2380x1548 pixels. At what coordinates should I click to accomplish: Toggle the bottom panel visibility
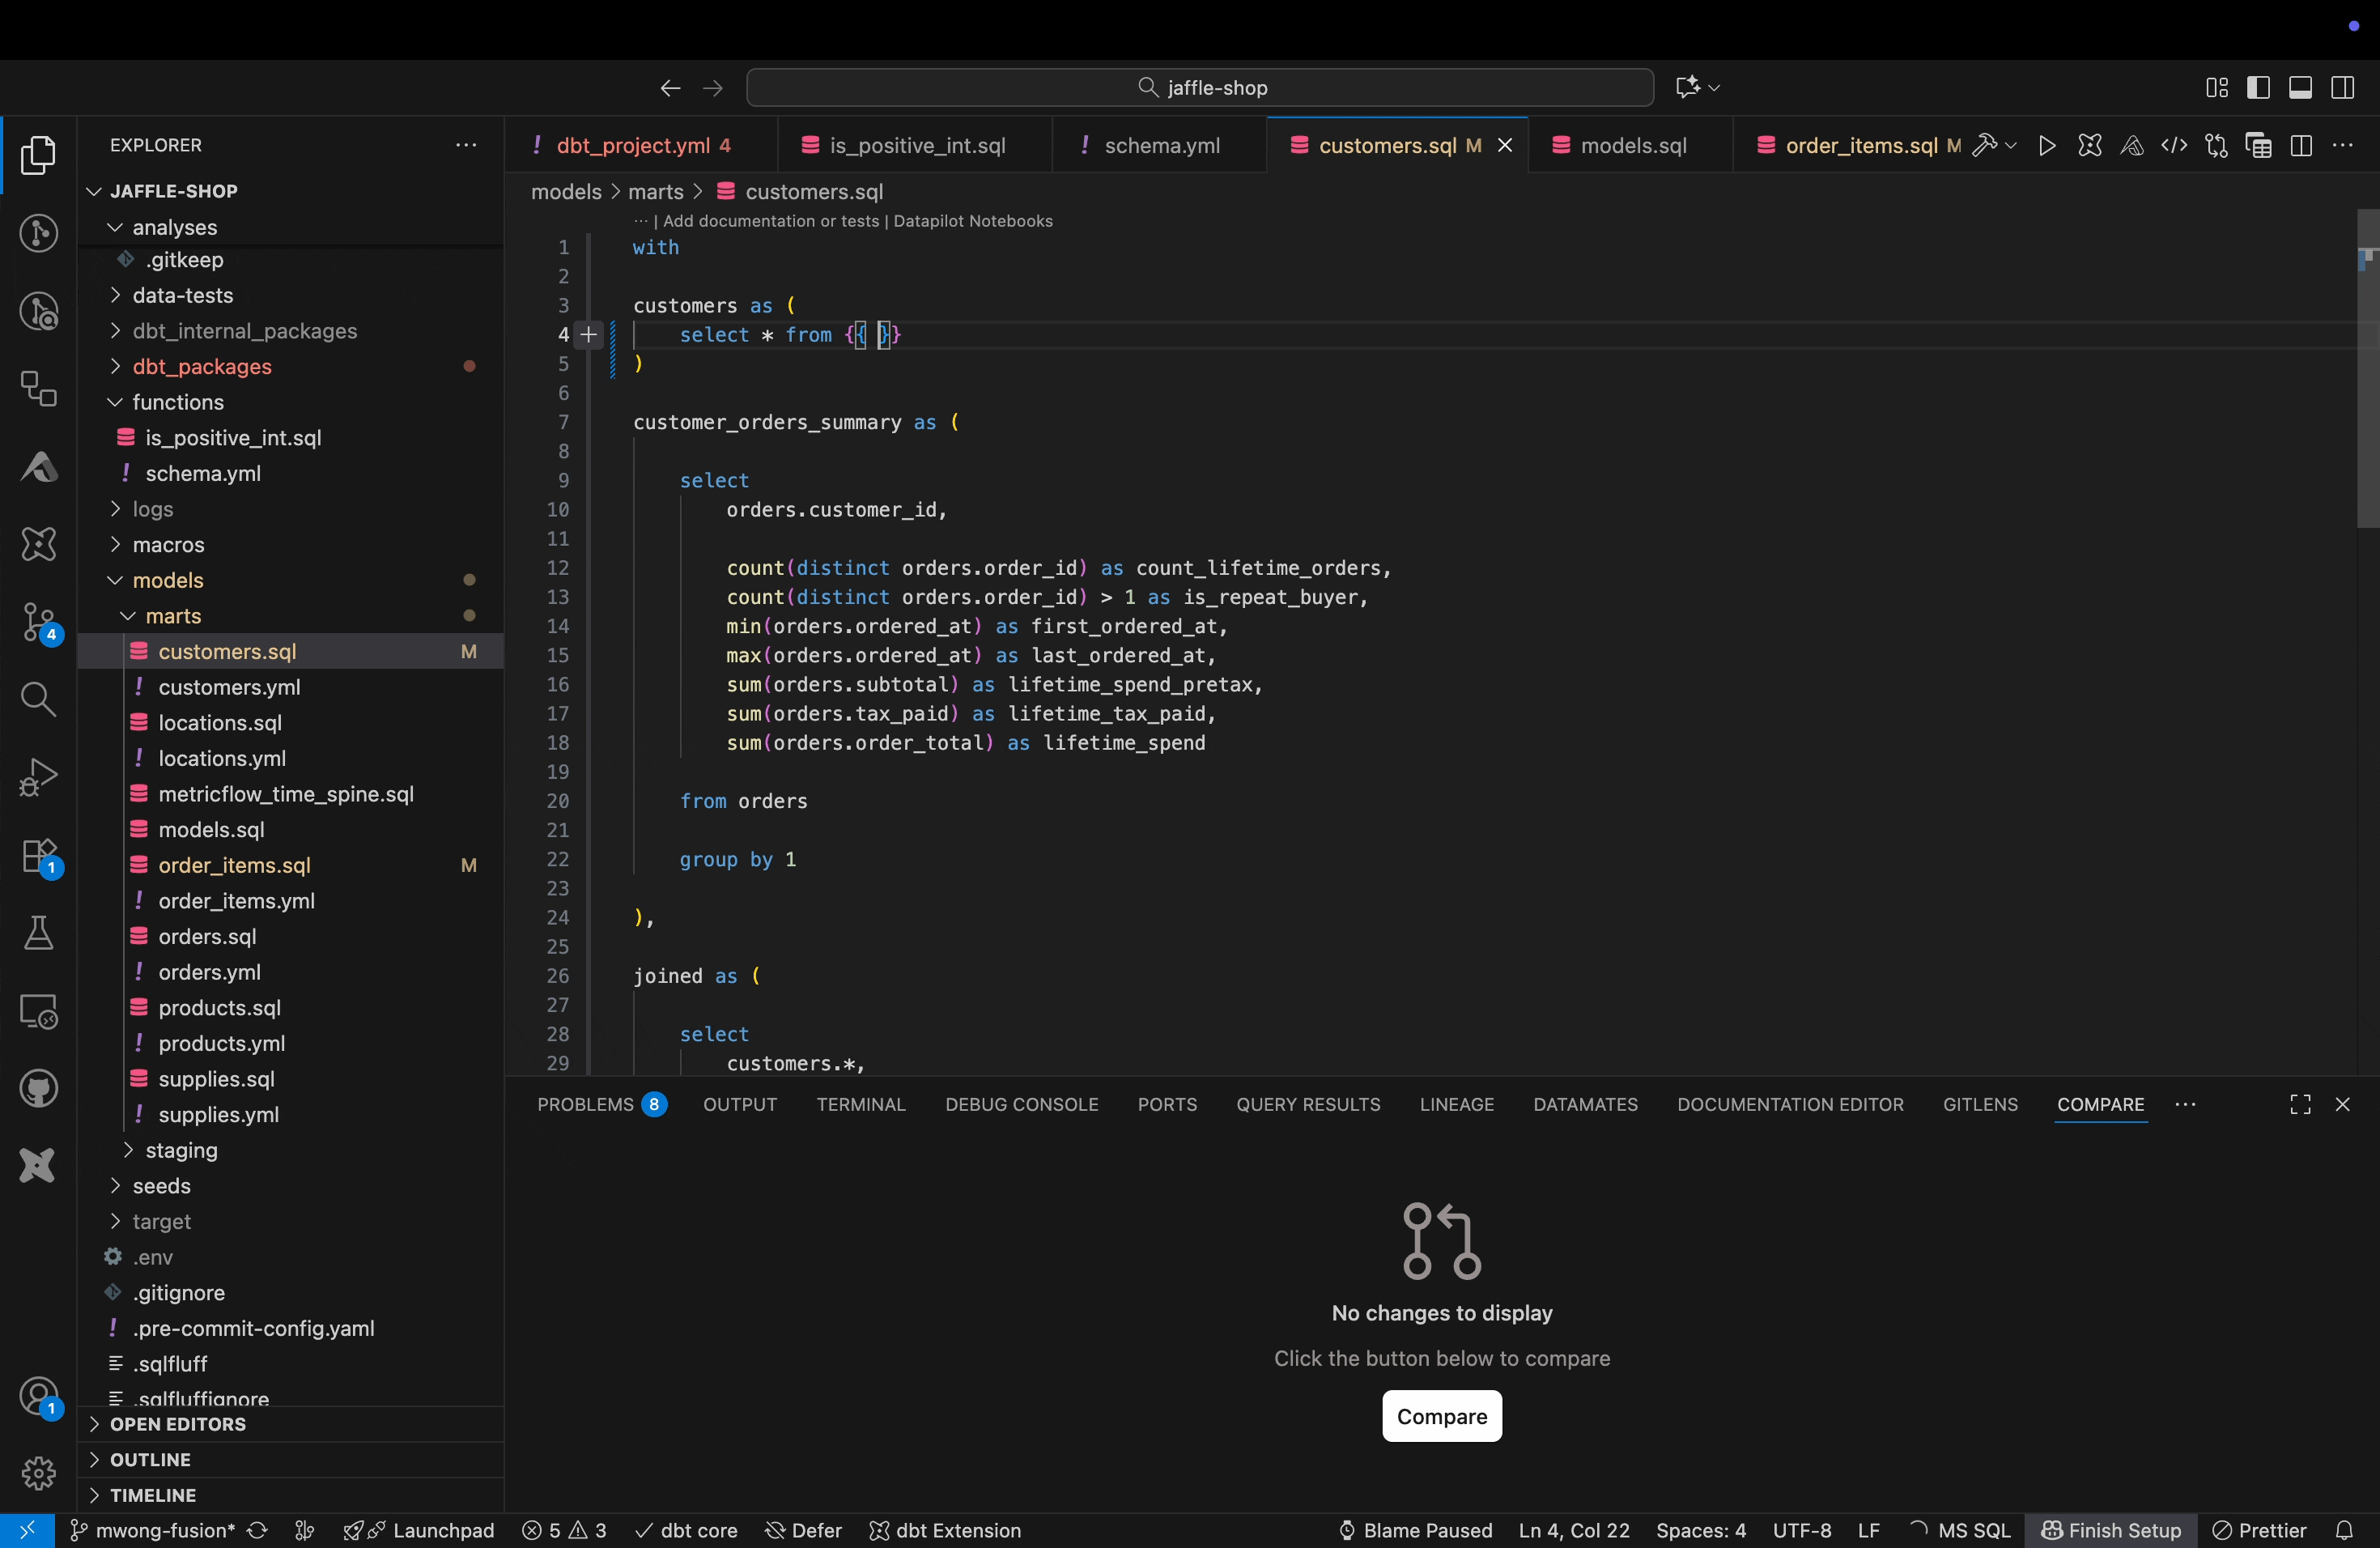click(2301, 87)
